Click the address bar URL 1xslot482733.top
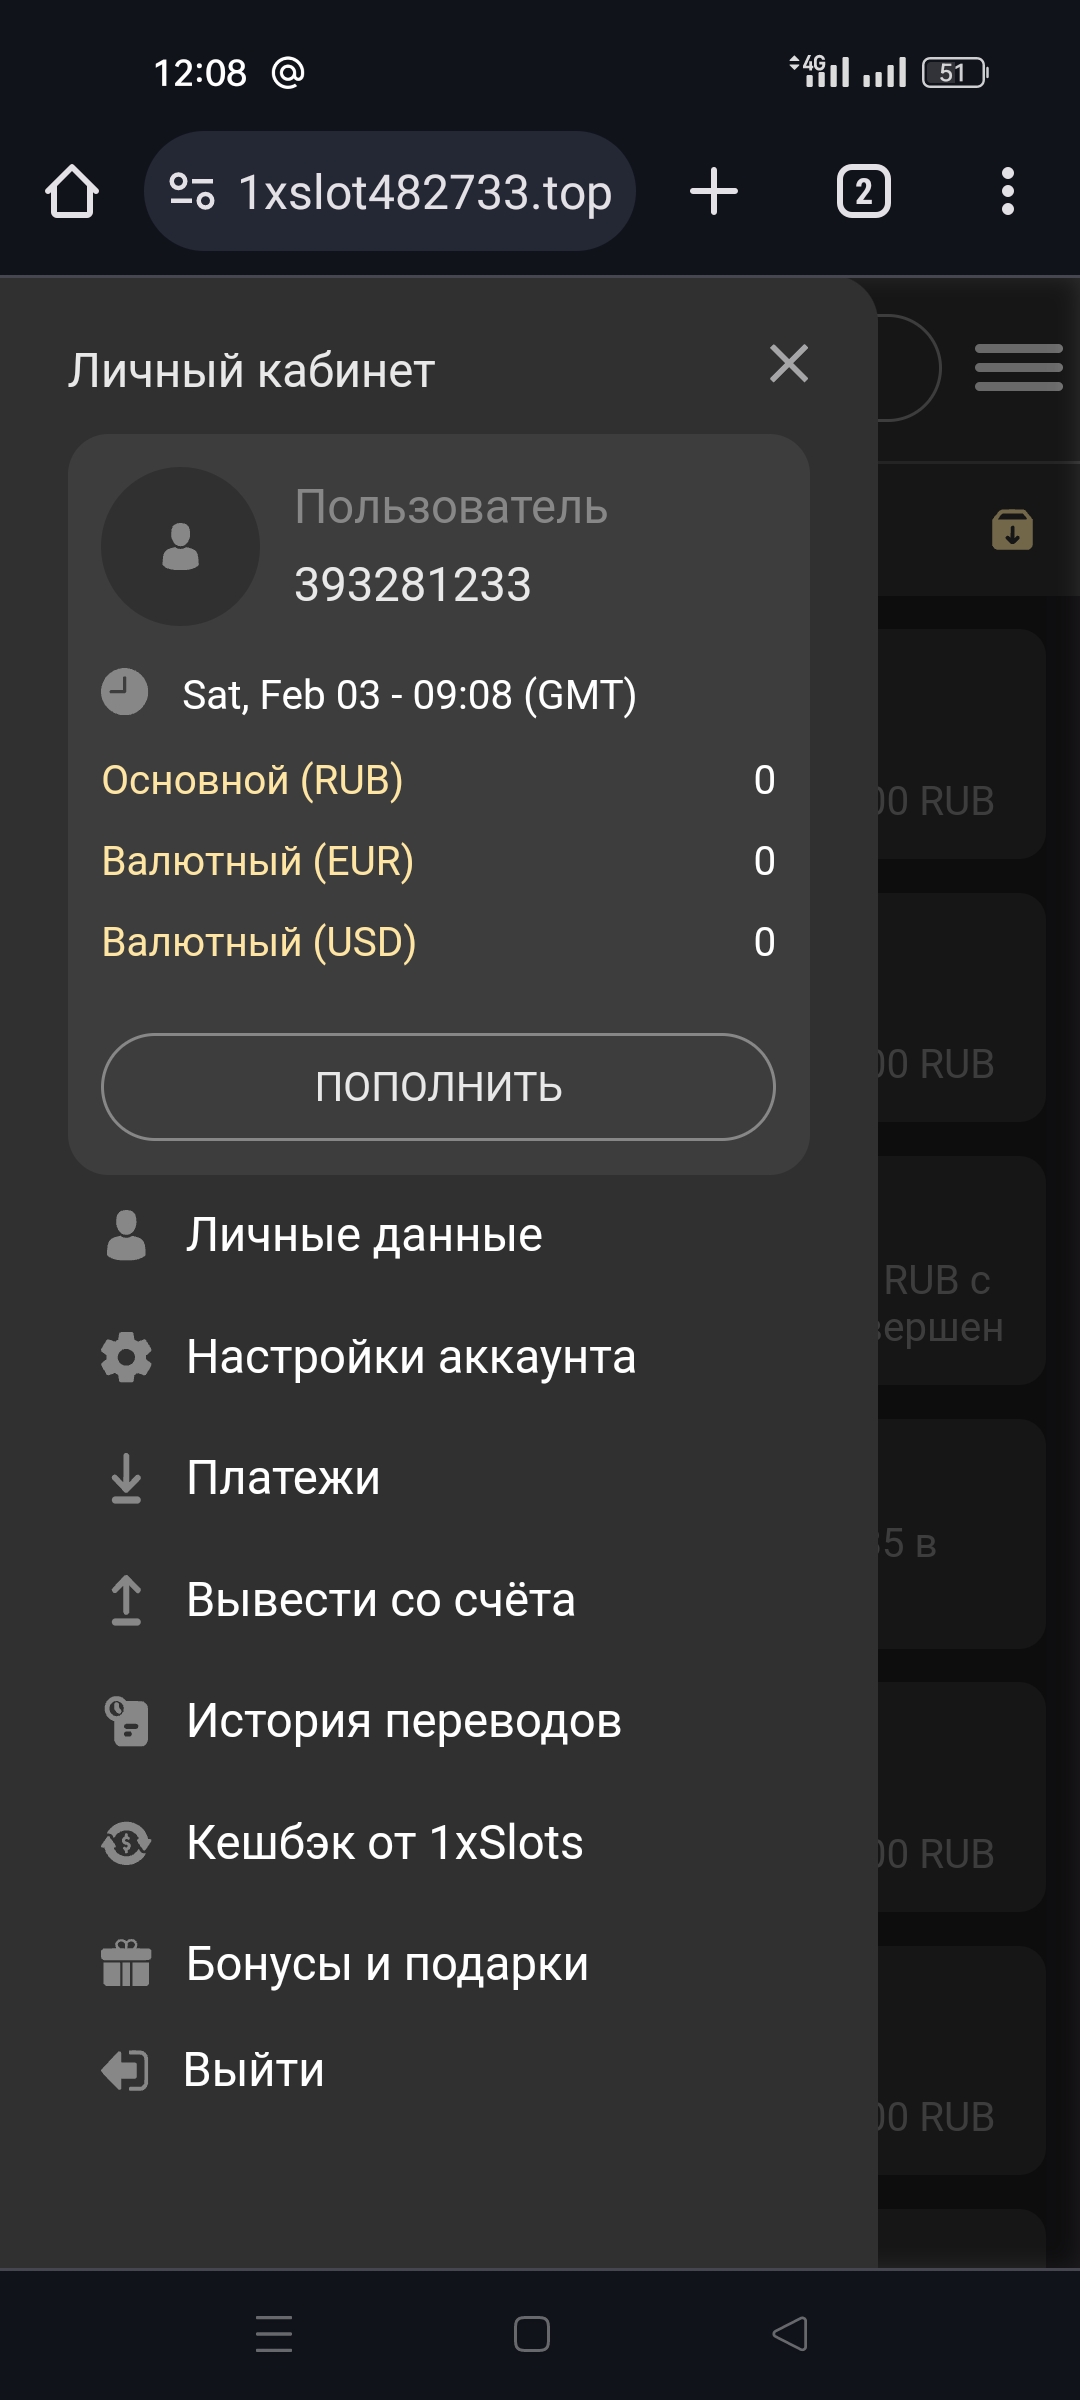1080x2400 pixels. click(425, 191)
